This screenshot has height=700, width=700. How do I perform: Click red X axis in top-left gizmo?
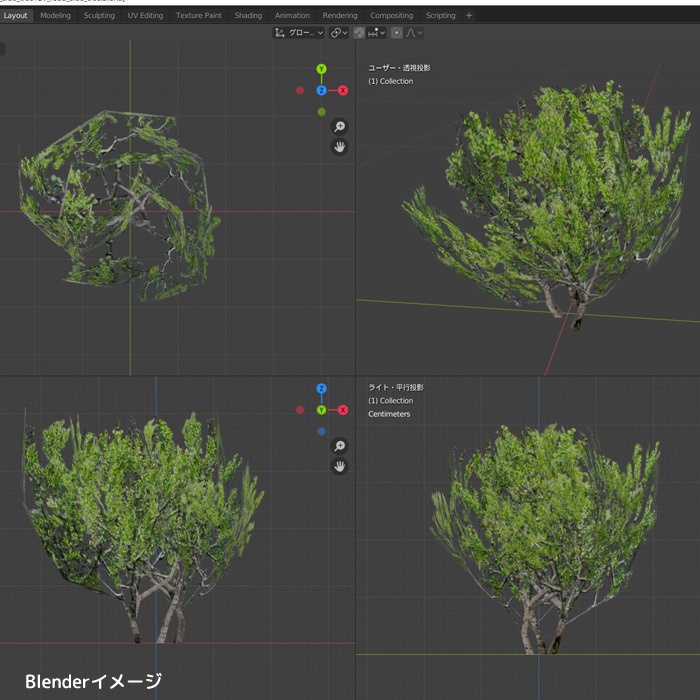click(x=343, y=90)
